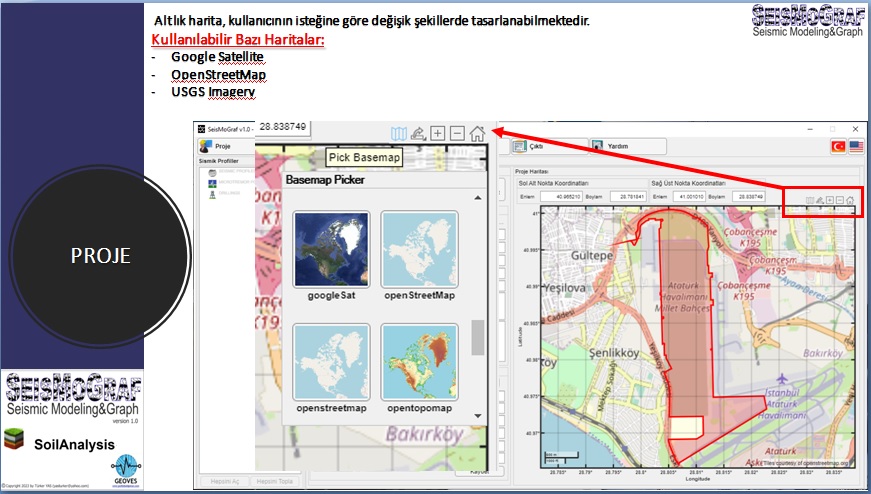Click 'Atatürk Havalimanı Millet Bahçesi' map label
Viewport: 871px width, 494px height.
pos(683,297)
